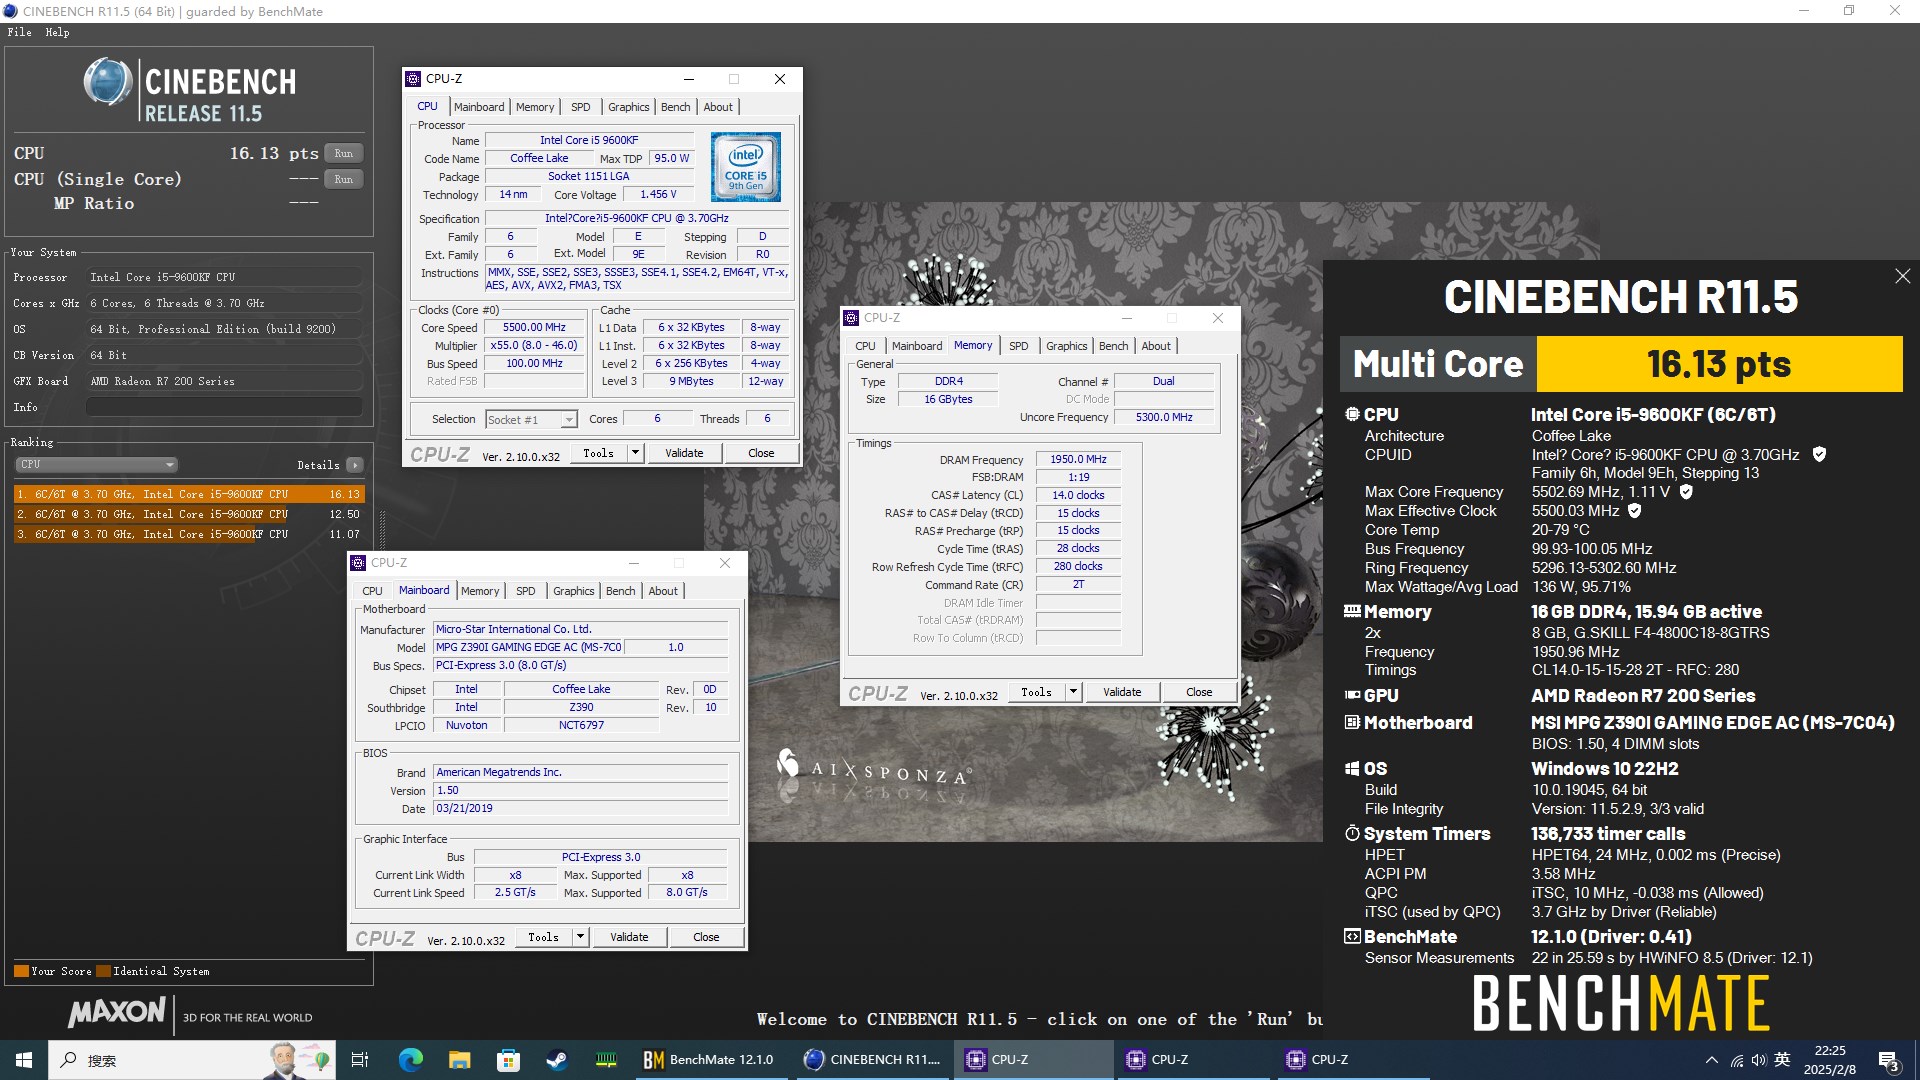Open the Windows Start menu
This screenshot has height=1080, width=1920.
pos(24,1060)
